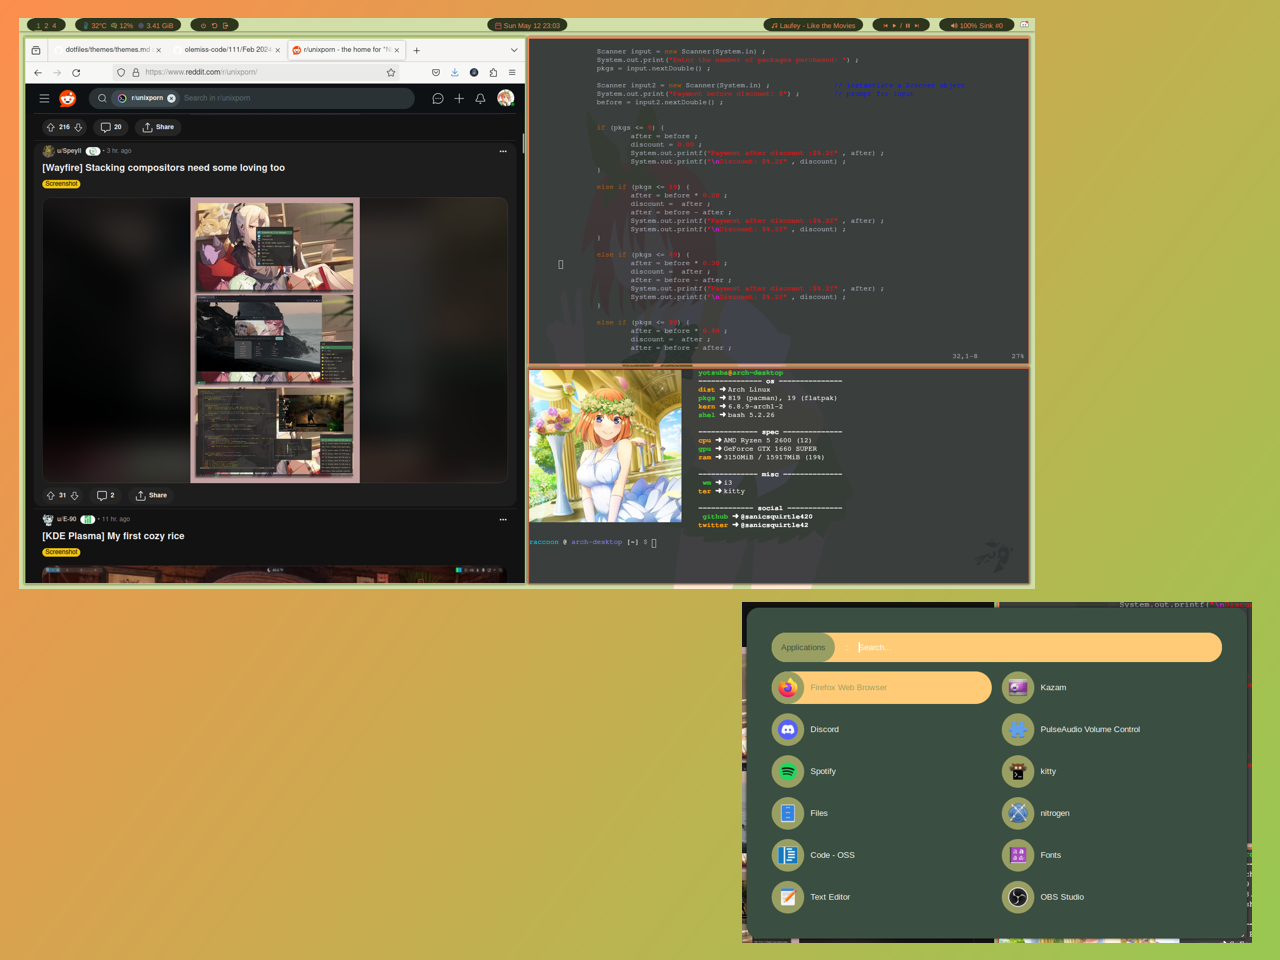The image size is (1280, 960).
Task: Click the Wayfire post Screenshot flair
Action: point(61,184)
